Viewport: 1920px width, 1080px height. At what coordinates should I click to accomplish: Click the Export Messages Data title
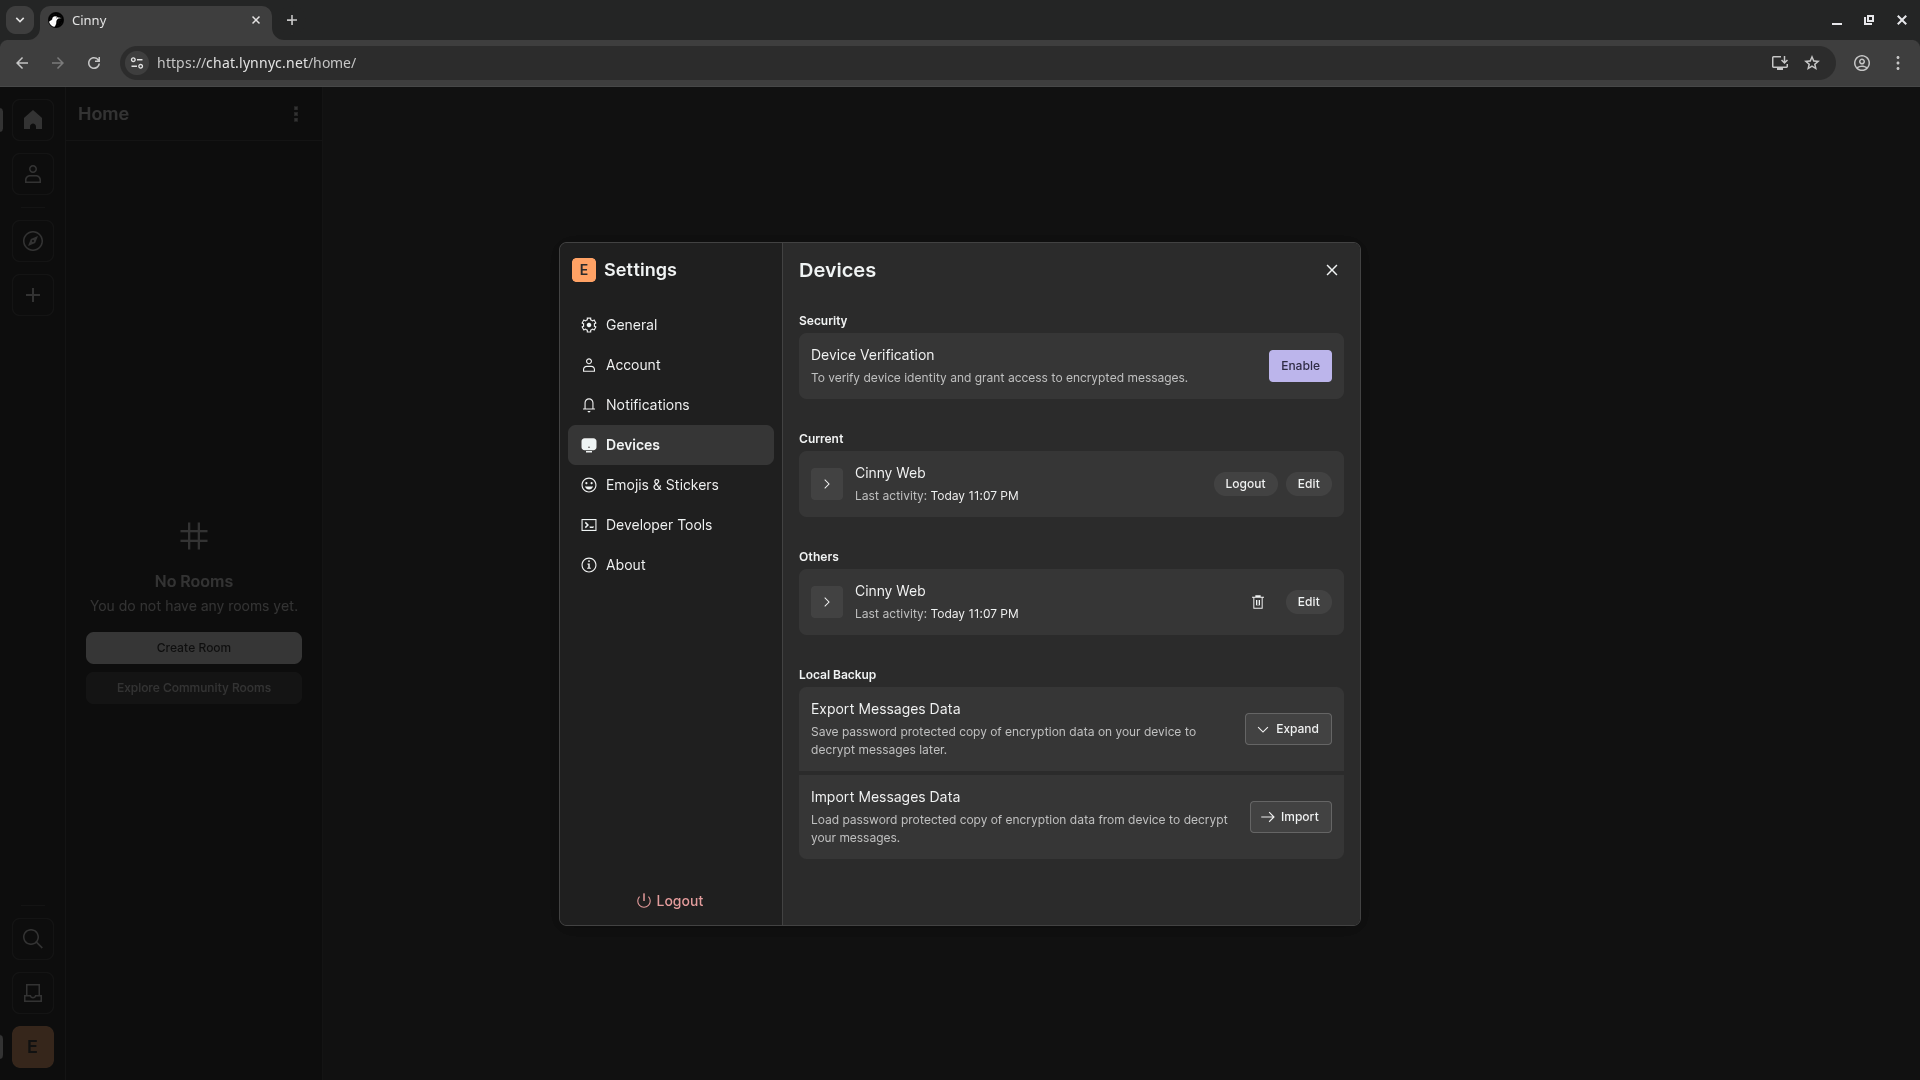[885, 709]
